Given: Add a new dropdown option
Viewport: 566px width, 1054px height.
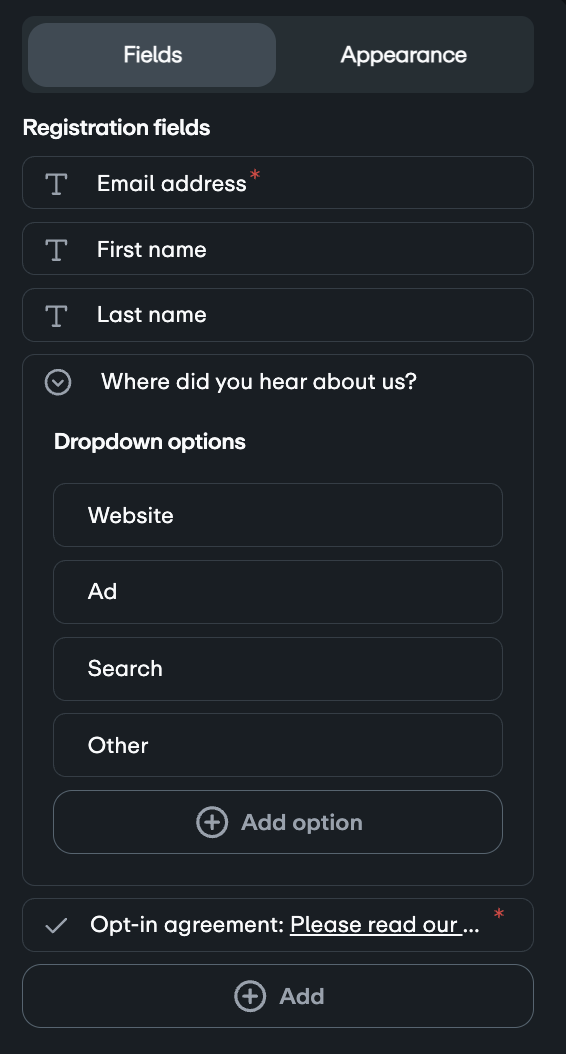Looking at the screenshot, I should pyautogui.click(x=278, y=822).
